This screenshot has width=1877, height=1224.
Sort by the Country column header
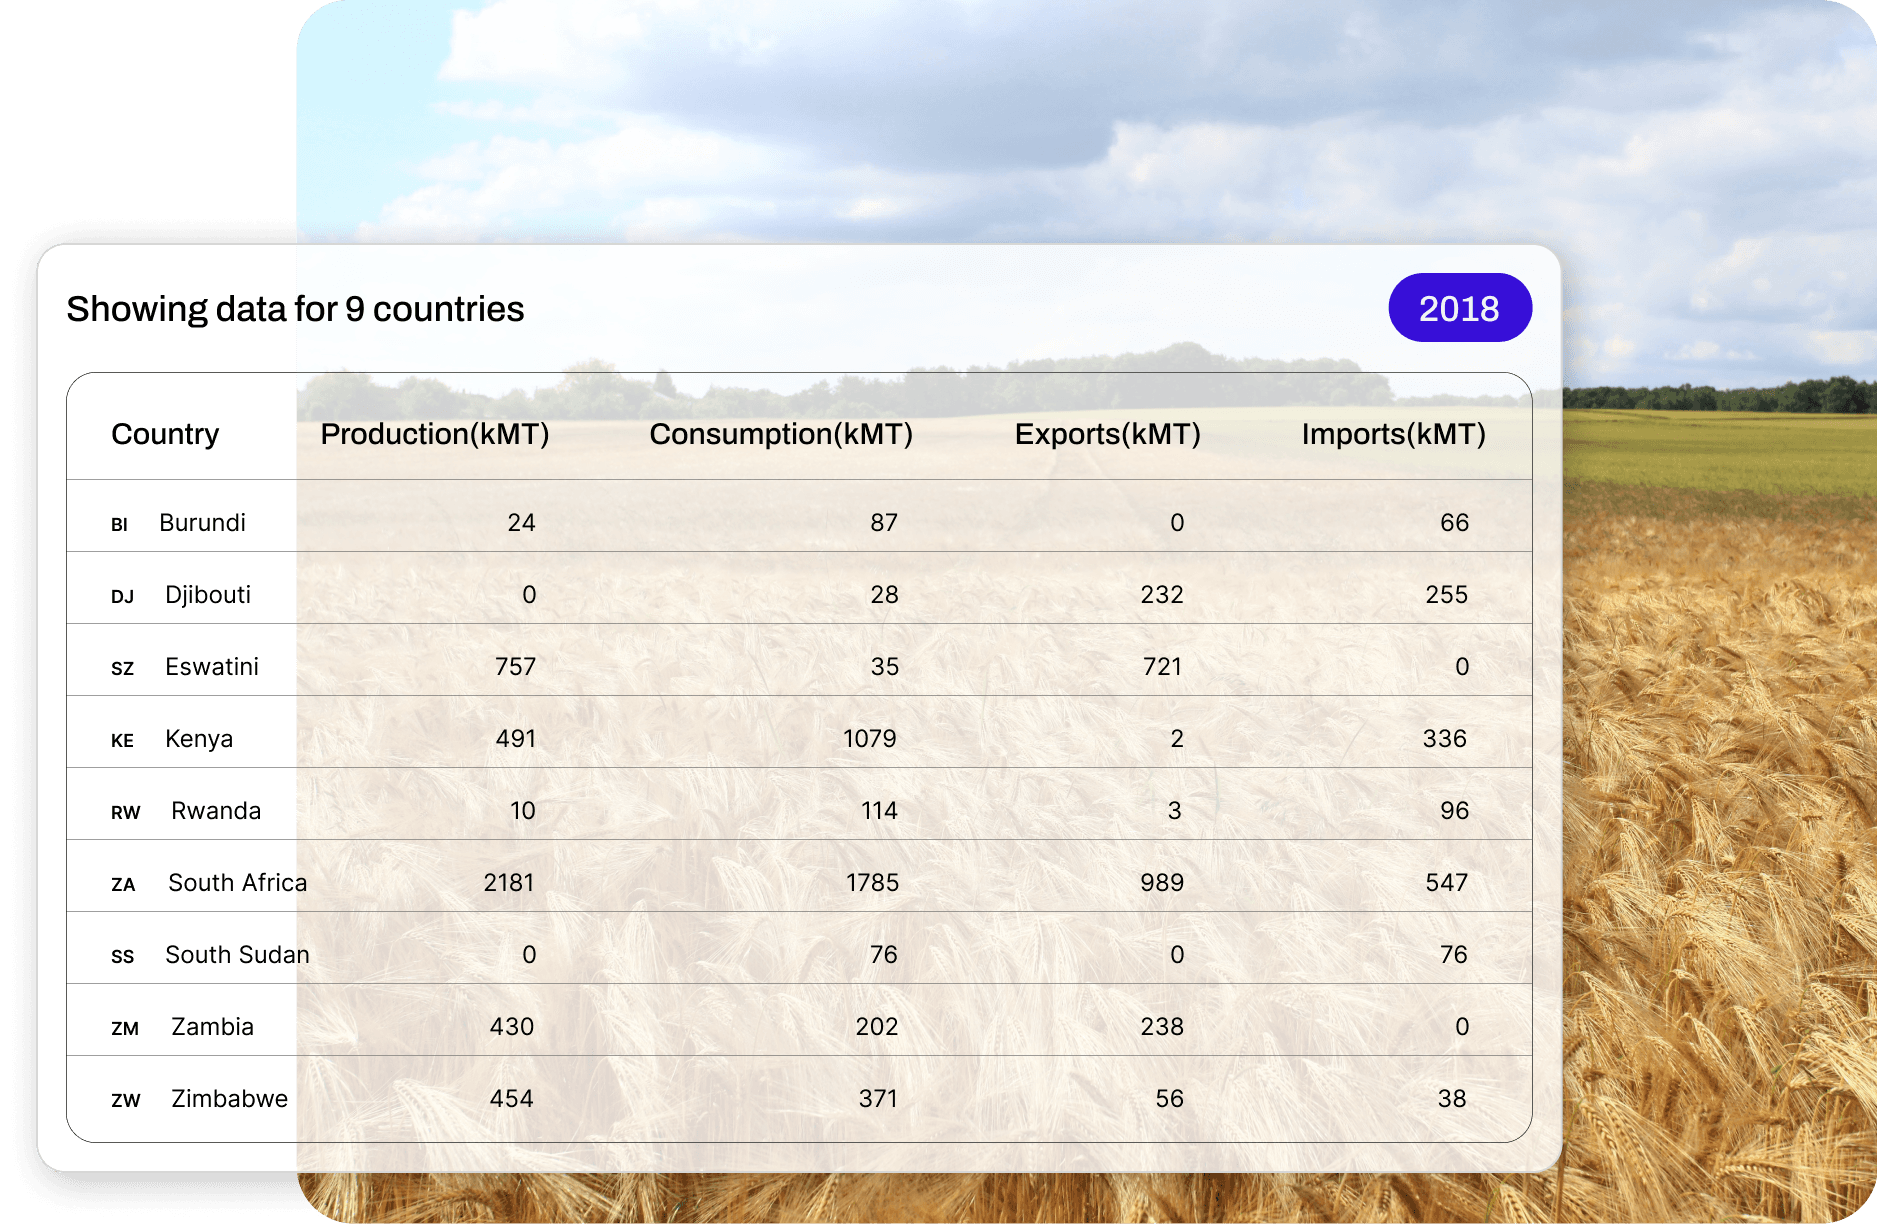pos(165,434)
